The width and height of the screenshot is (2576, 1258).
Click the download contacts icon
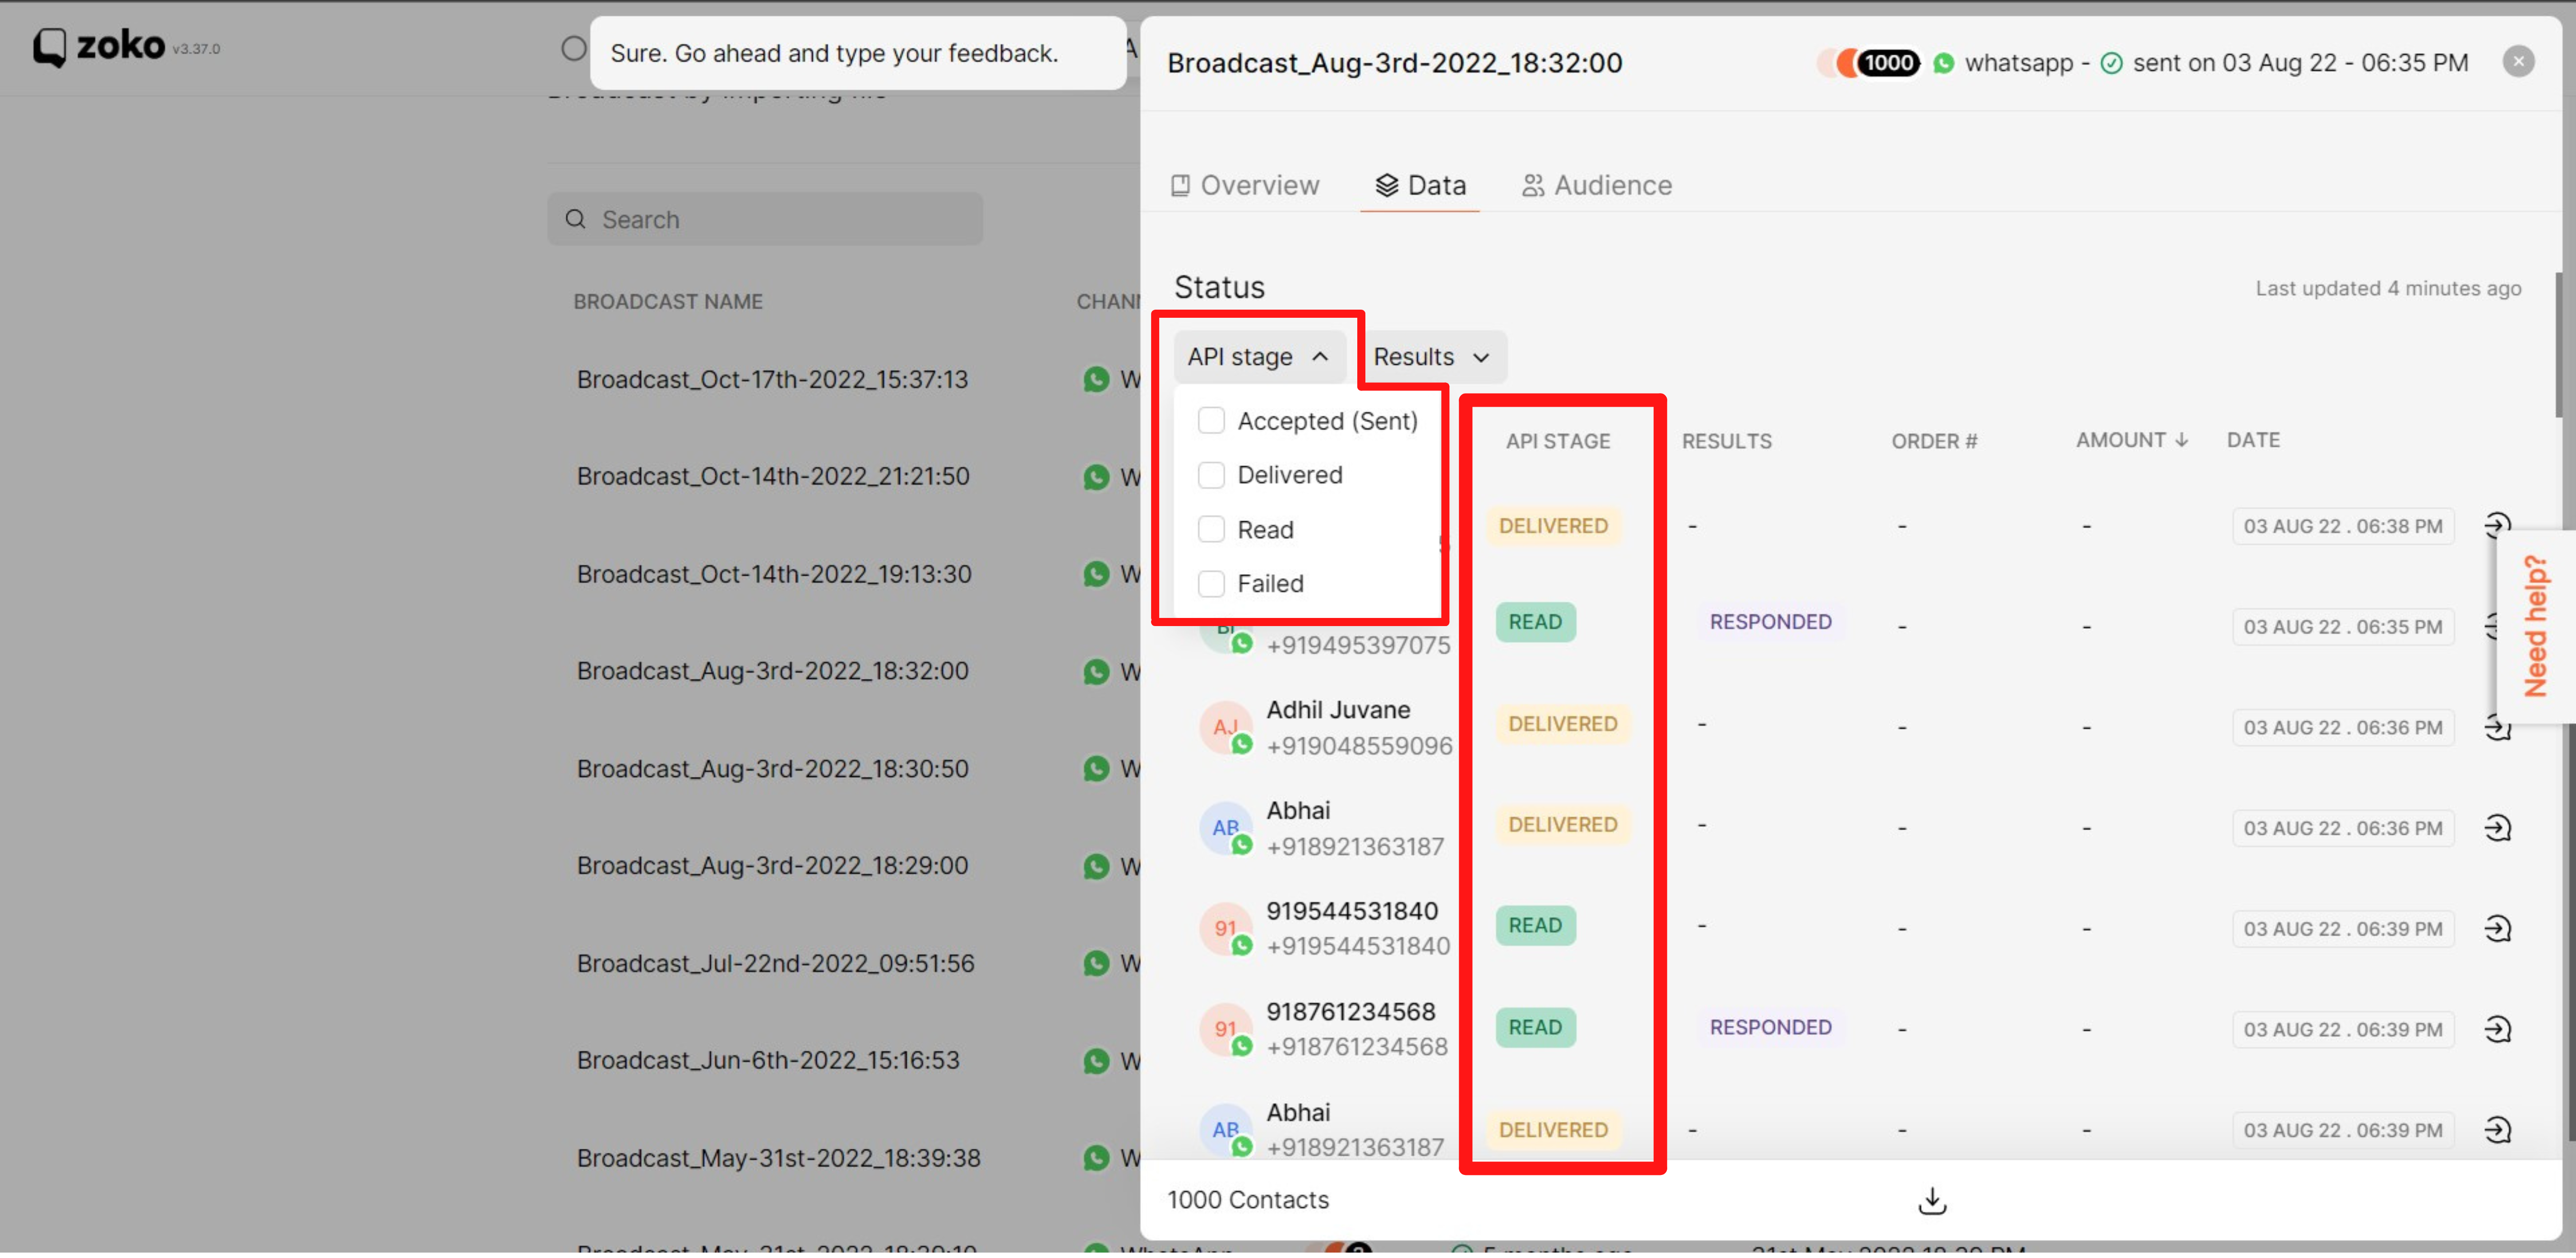(1932, 1200)
